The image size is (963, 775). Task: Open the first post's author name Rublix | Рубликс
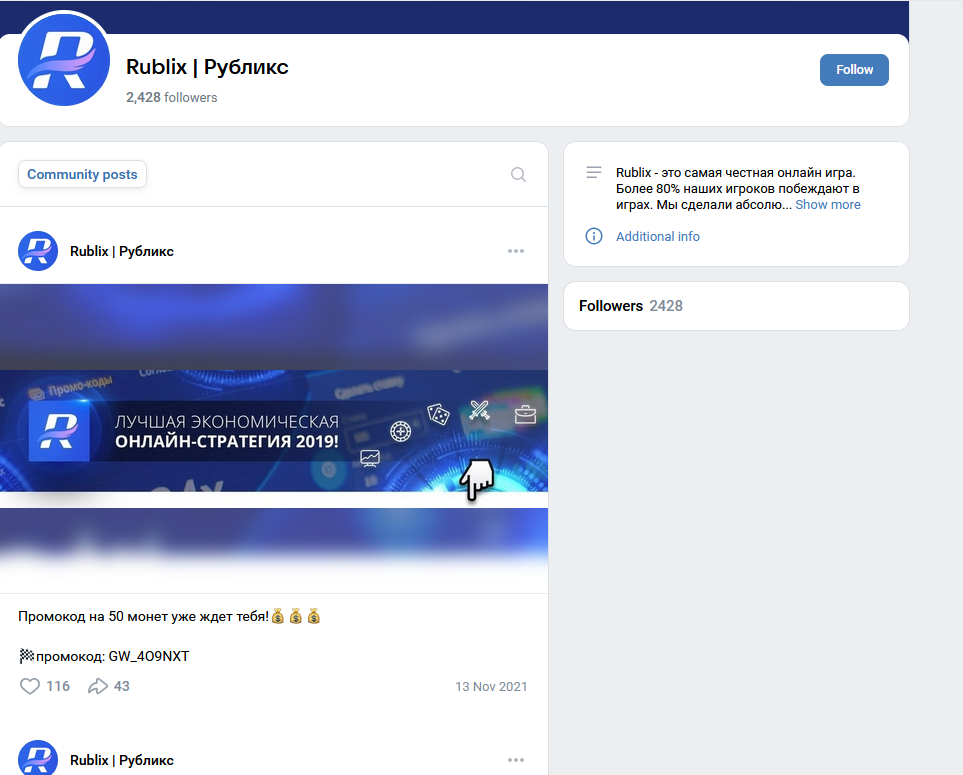pos(122,251)
